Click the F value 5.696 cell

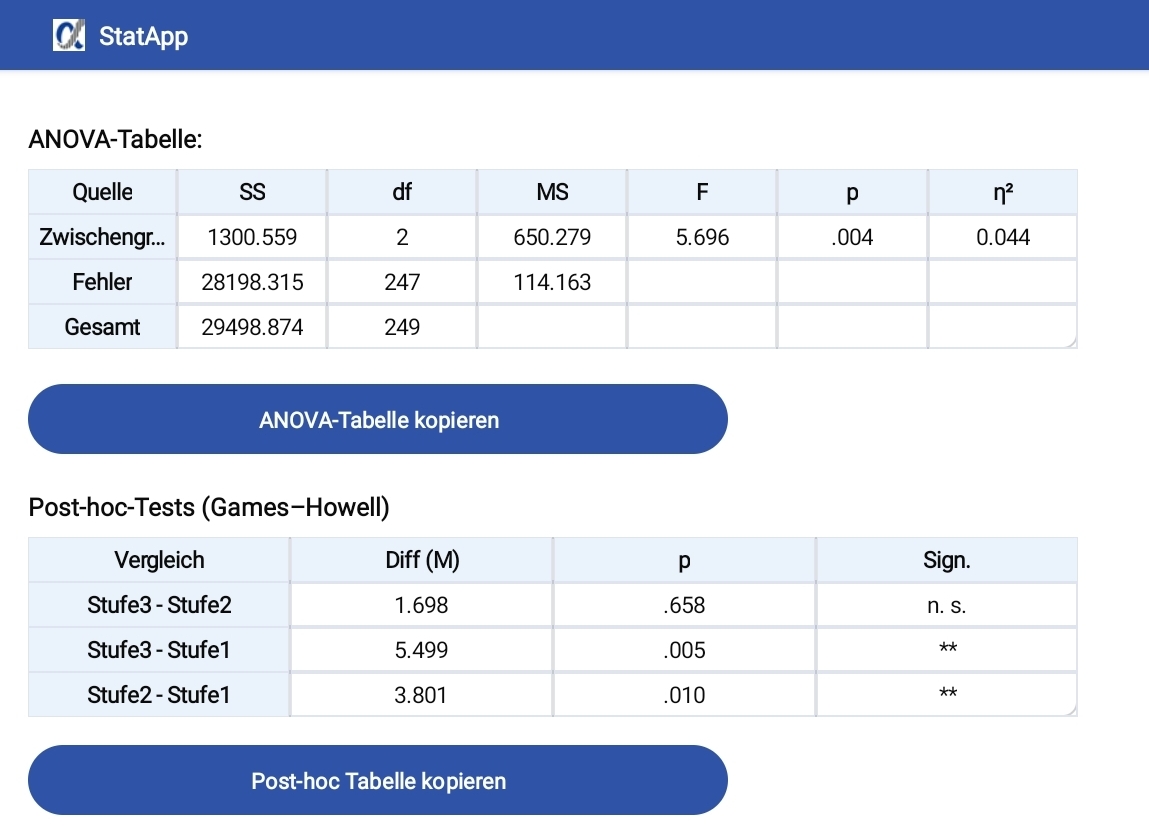click(702, 237)
